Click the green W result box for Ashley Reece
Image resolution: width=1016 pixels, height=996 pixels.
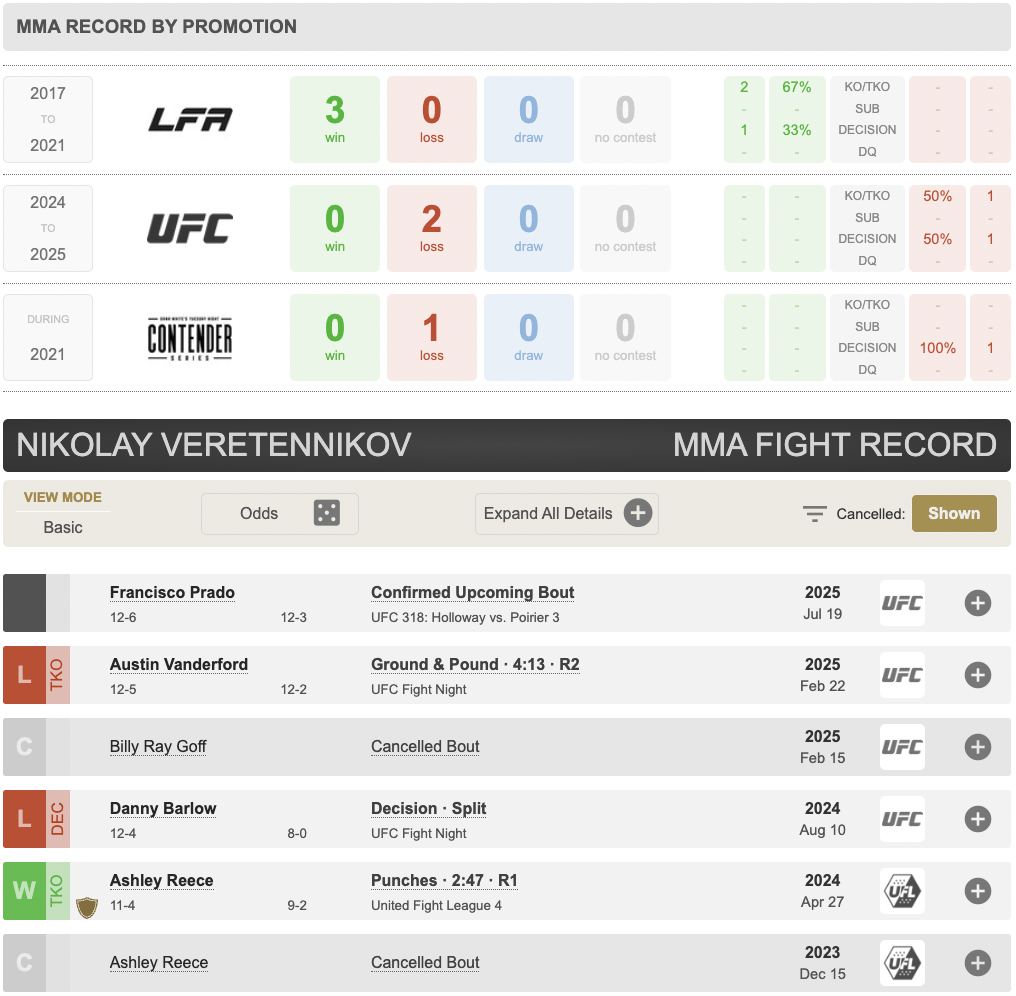(24, 891)
